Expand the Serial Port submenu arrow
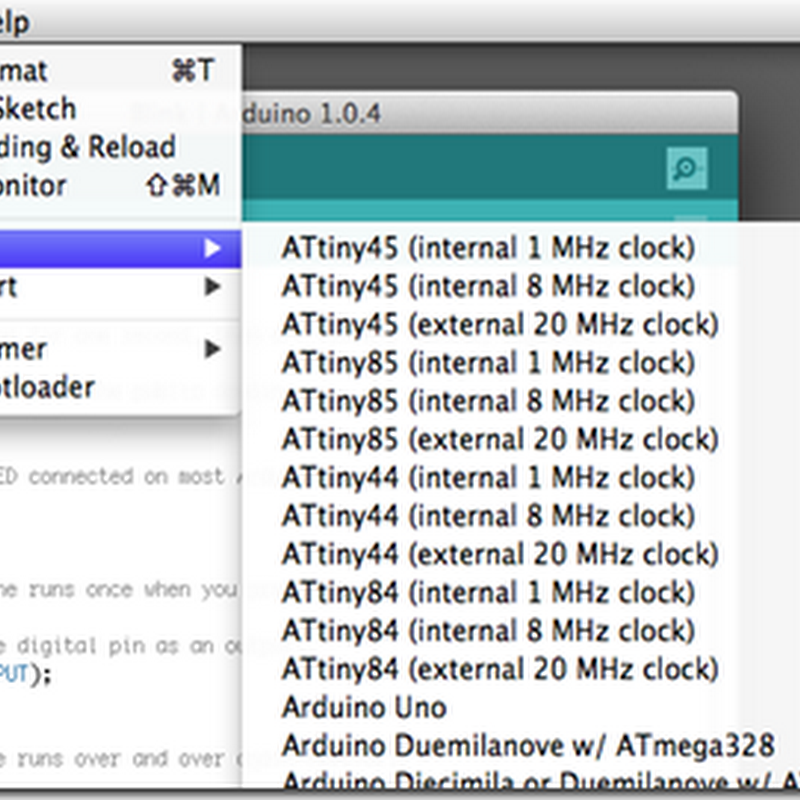Screen dimensions: 800x800 pyautogui.click(x=212, y=287)
